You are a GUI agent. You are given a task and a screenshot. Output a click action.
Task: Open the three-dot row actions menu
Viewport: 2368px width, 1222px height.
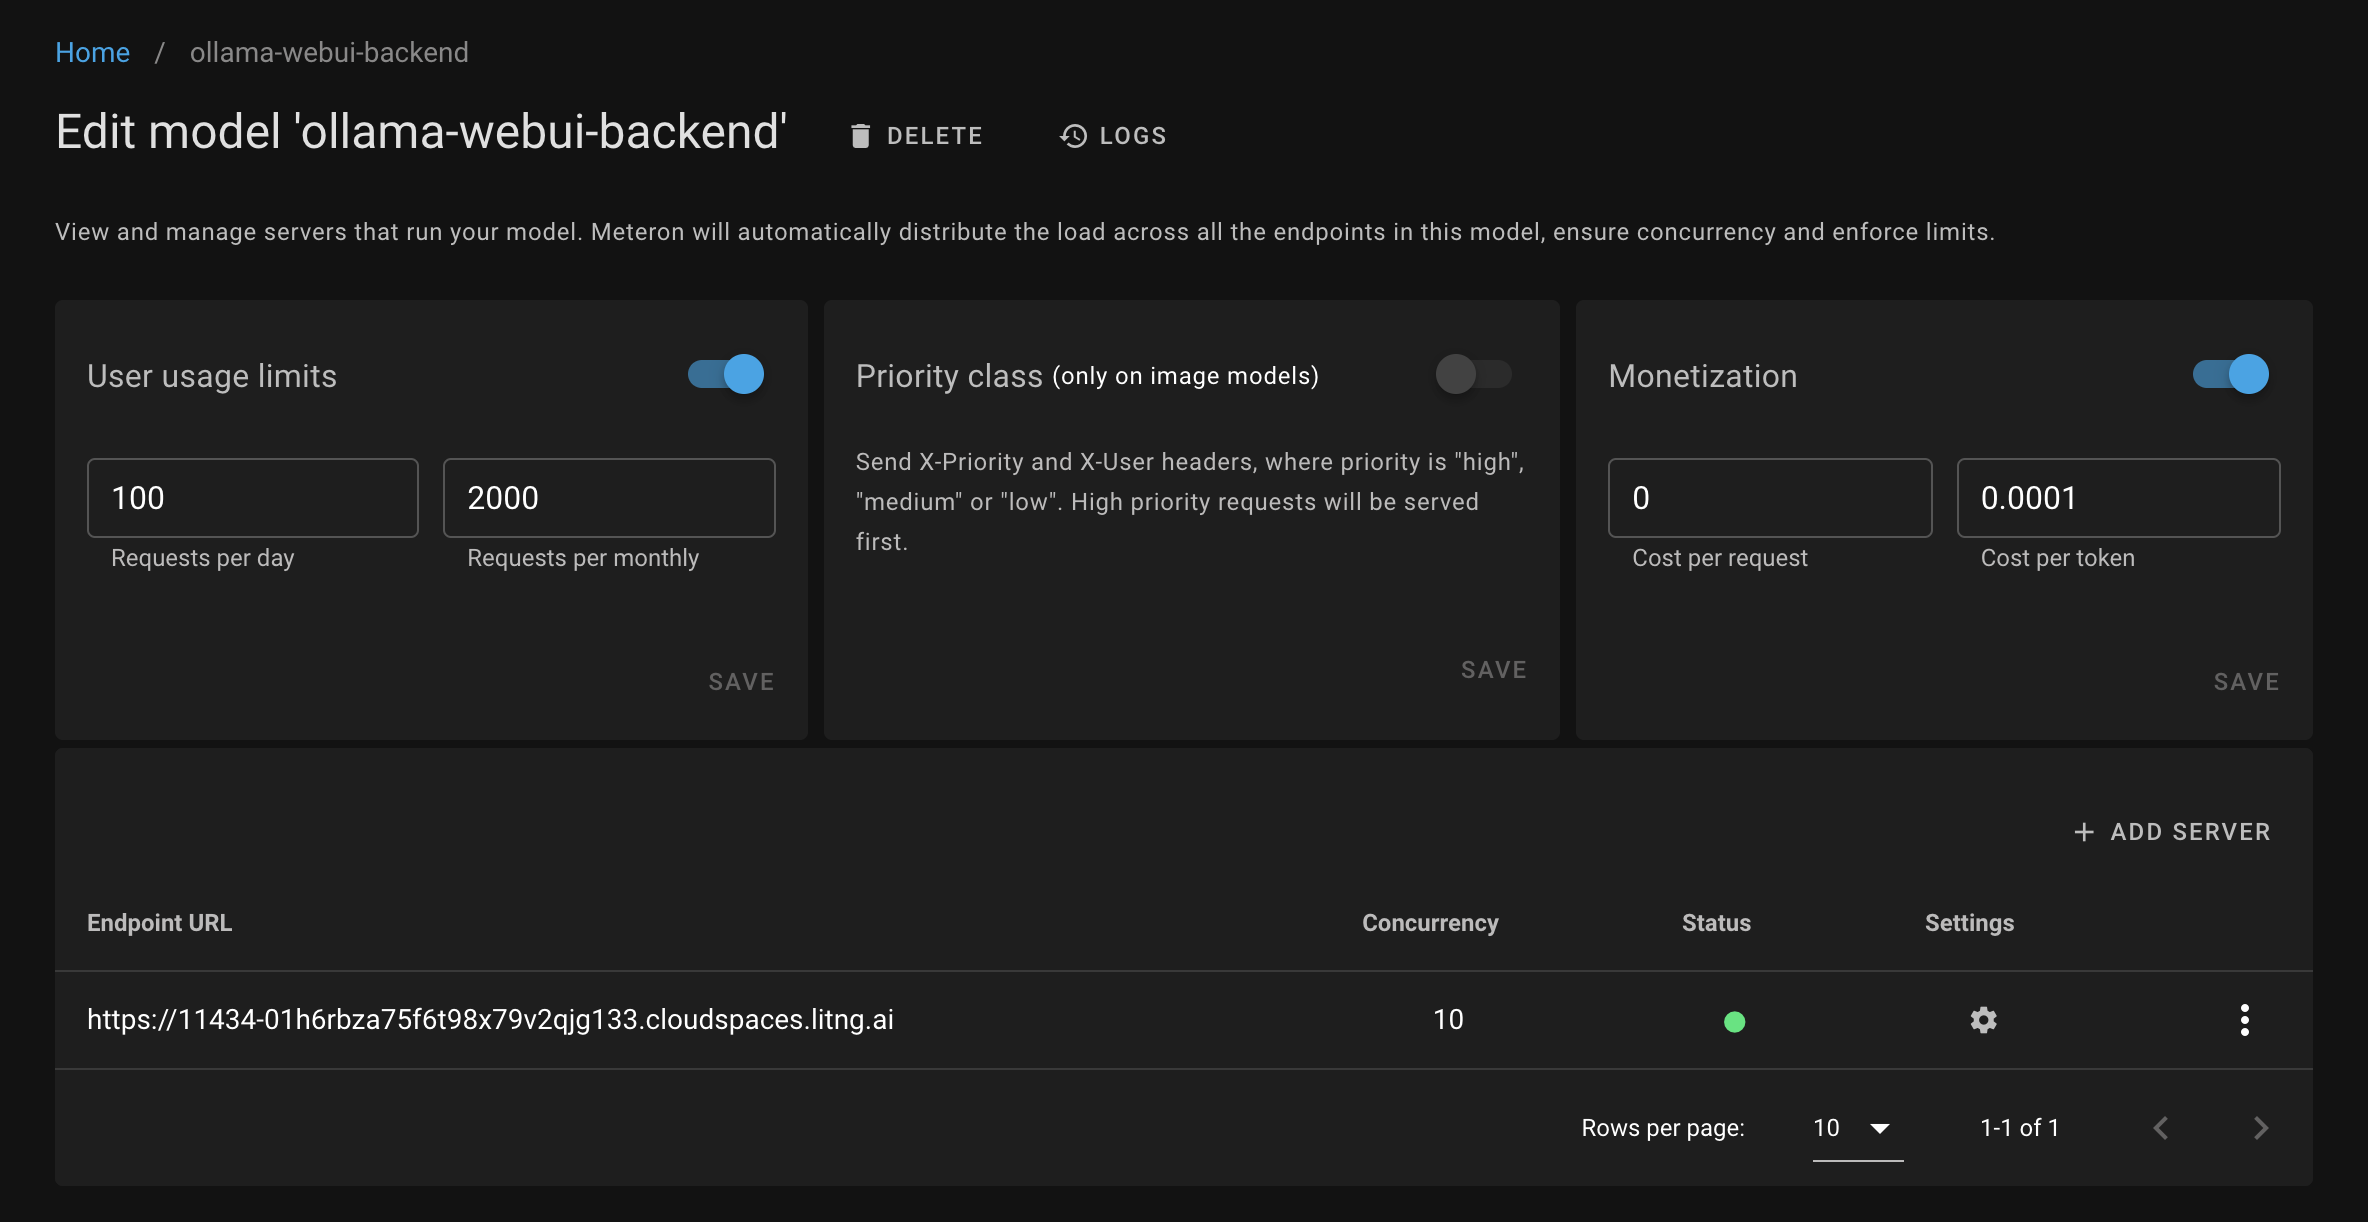pos(2244,1020)
